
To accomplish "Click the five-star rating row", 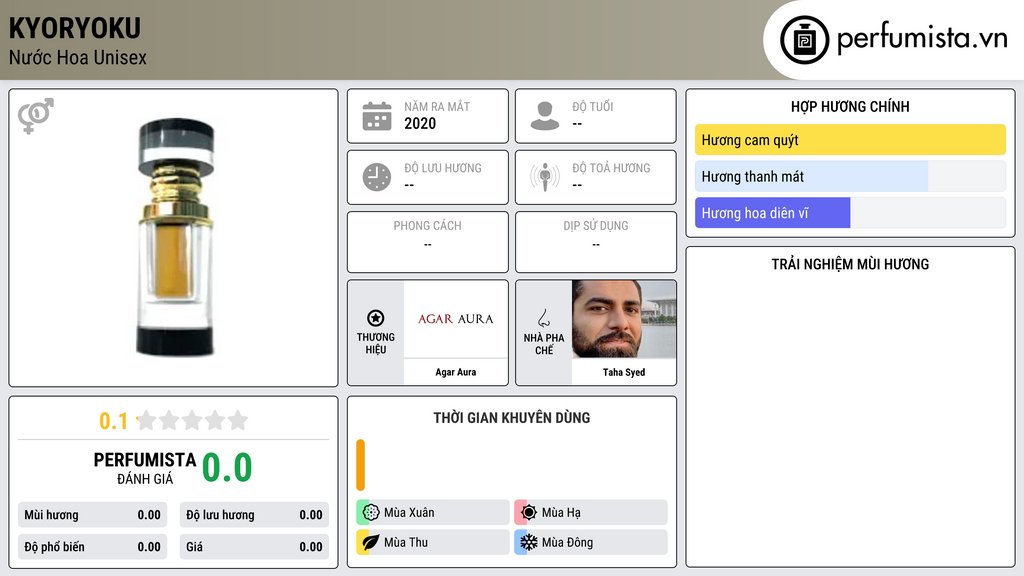I will click(x=192, y=420).
